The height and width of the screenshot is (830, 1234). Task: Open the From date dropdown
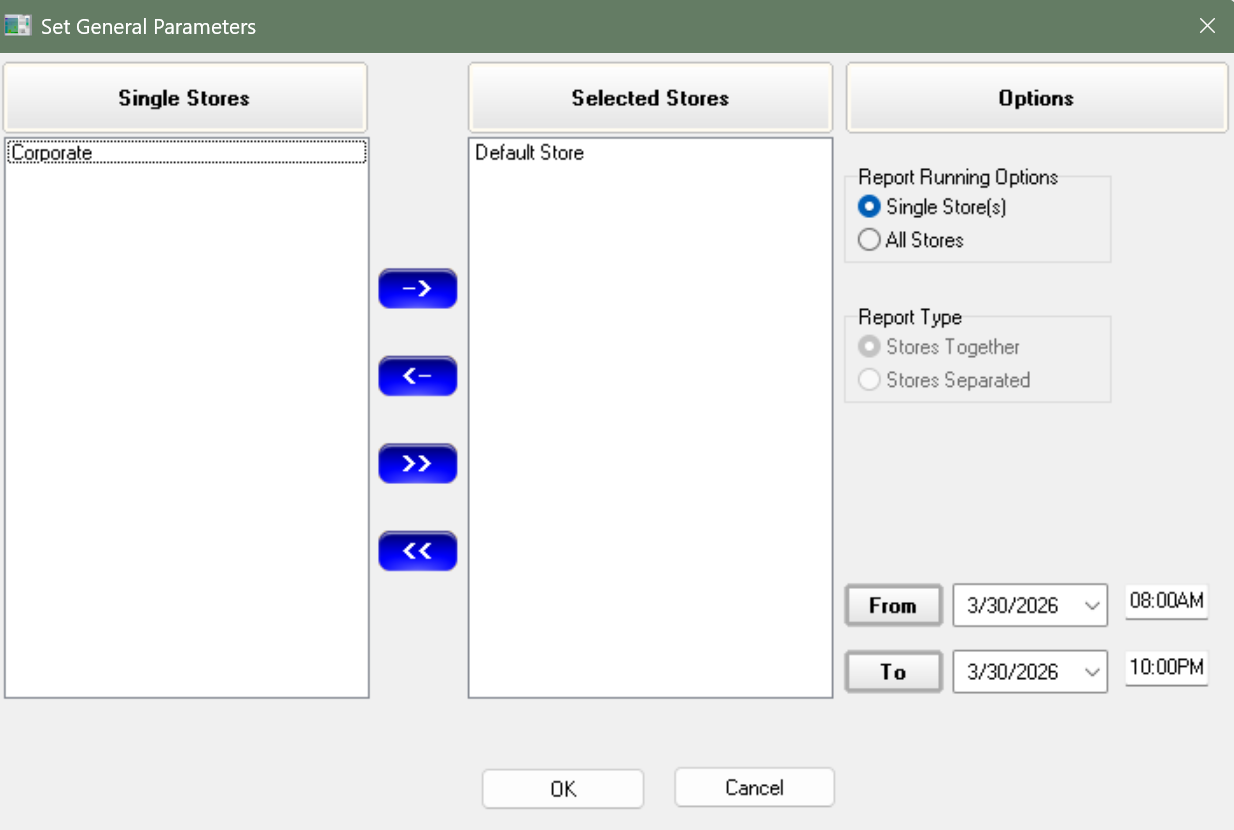pyautogui.click(x=1092, y=606)
